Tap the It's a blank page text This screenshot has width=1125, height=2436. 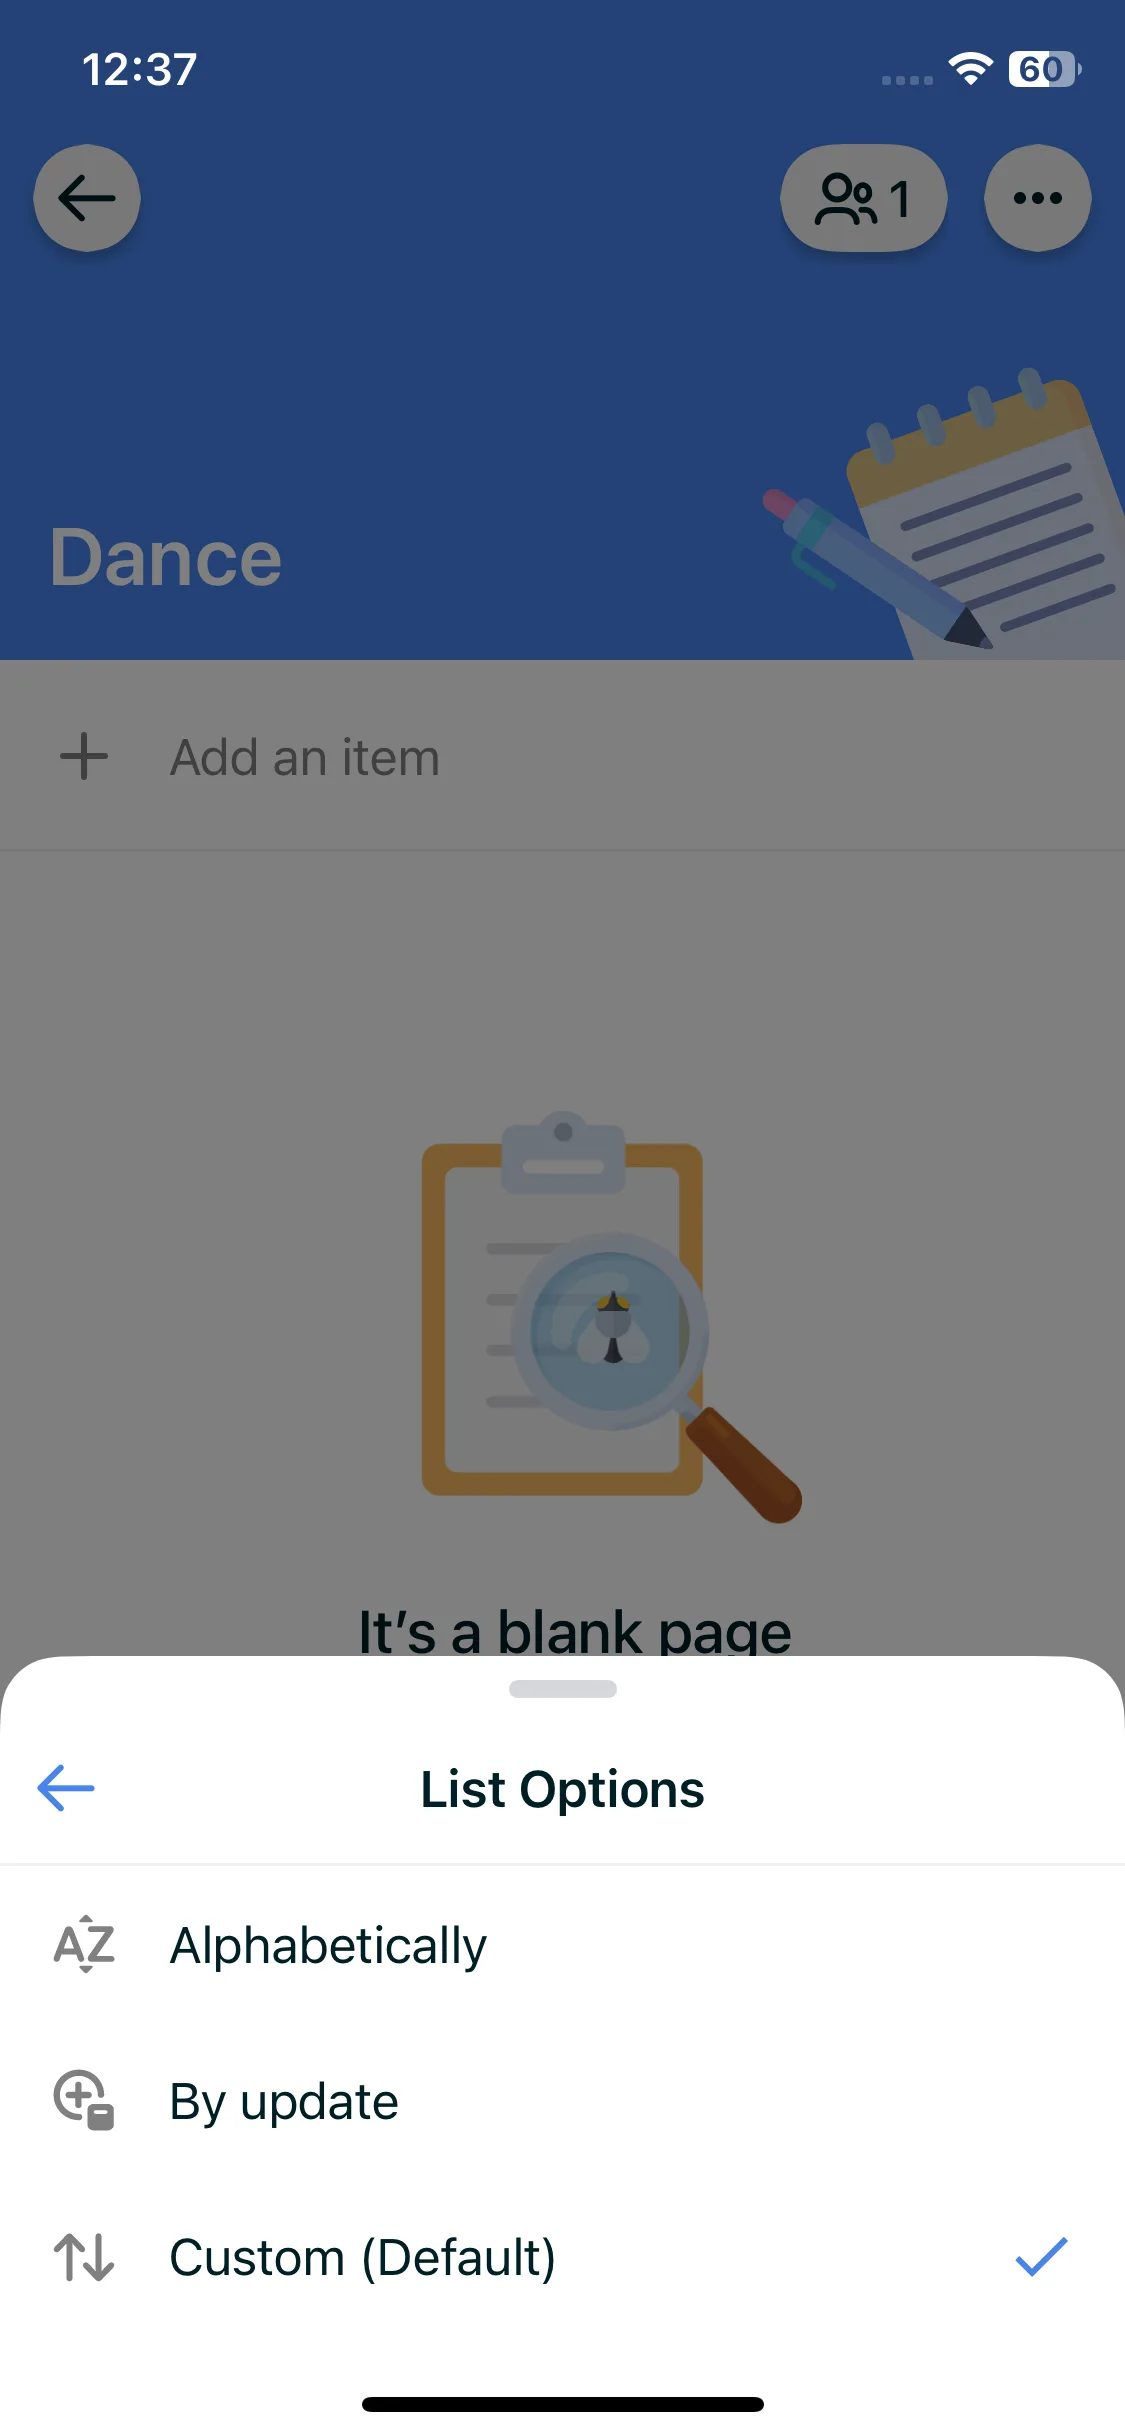(575, 1630)
